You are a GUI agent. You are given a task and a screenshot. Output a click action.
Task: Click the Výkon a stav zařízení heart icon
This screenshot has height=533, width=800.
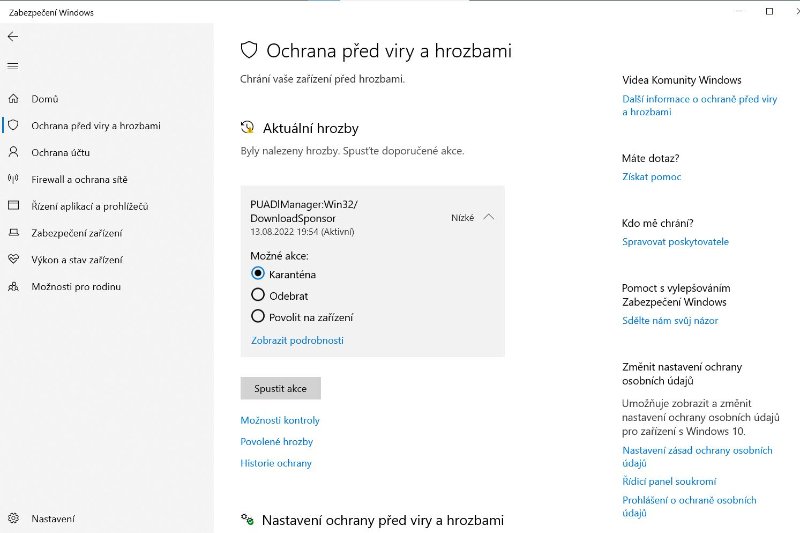(13, 259)
